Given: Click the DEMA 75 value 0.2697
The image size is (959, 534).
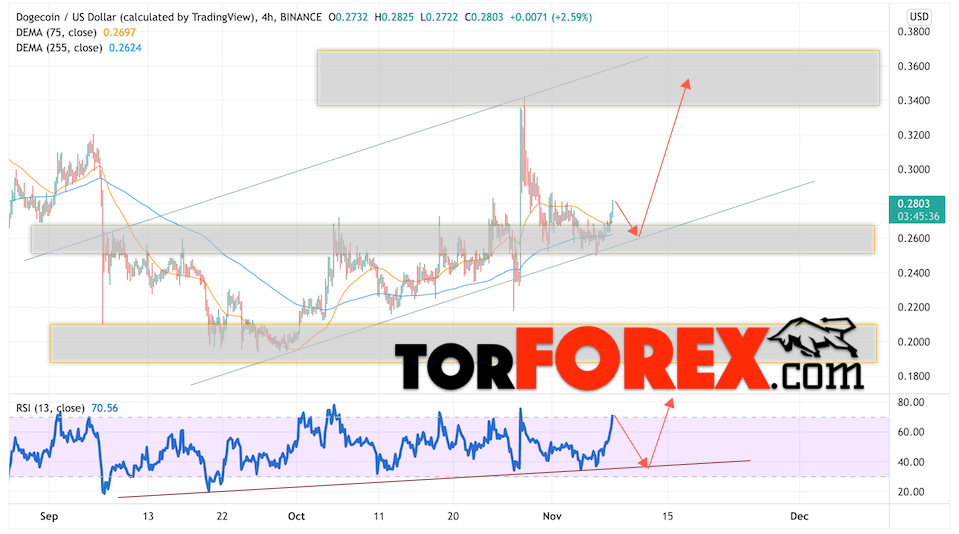Looking at the screenshot, I should click(x=119, y=32).
